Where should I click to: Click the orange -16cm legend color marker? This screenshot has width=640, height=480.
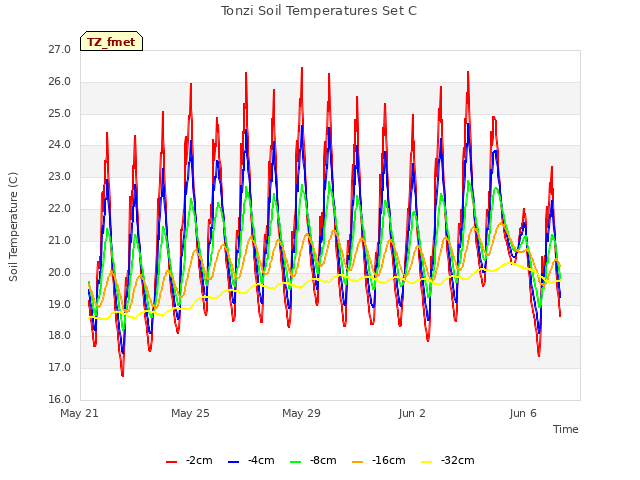click(358, 462)
